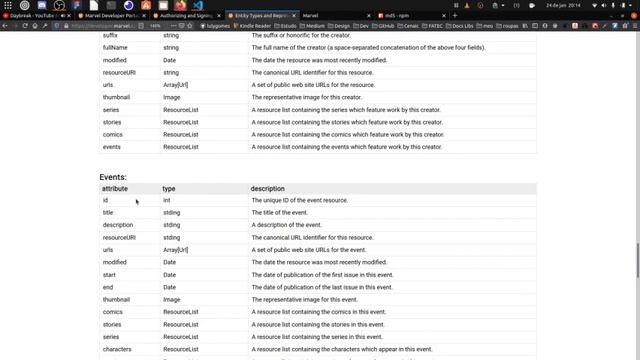Open the volume icon in system tray
The height and width of the screenshot is (360, 640).
pos(604,5)
